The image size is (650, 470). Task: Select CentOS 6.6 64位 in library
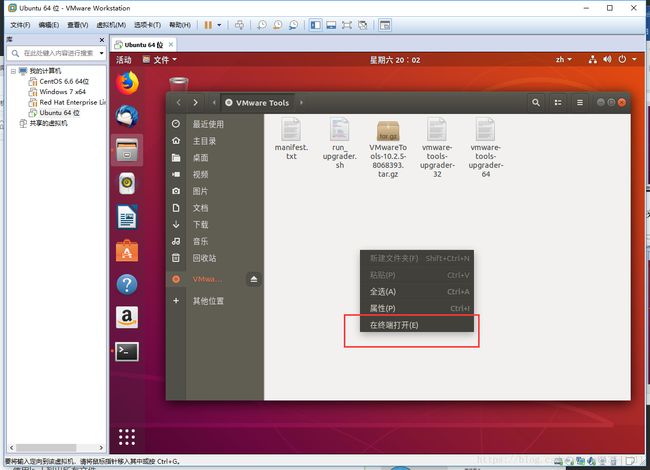click(59, 81)
